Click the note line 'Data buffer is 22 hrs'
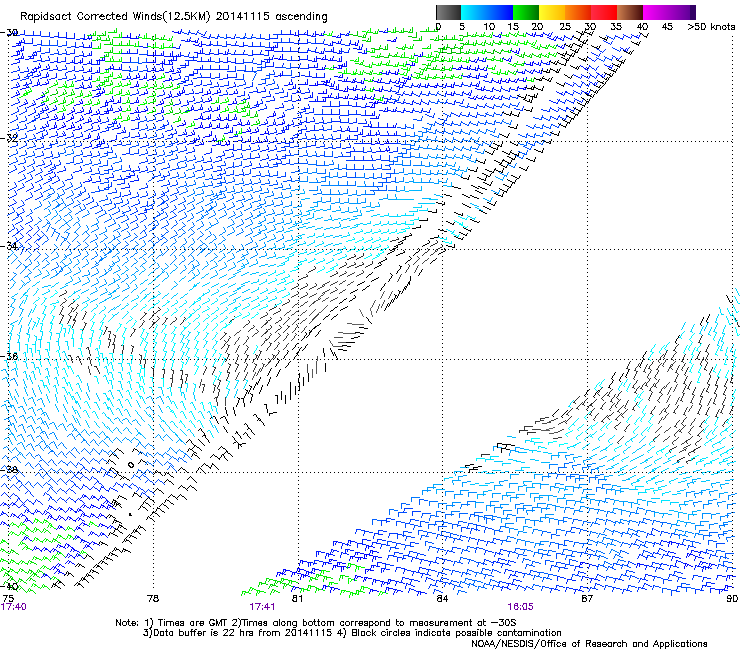740x650 pixels. pos(352,633)
